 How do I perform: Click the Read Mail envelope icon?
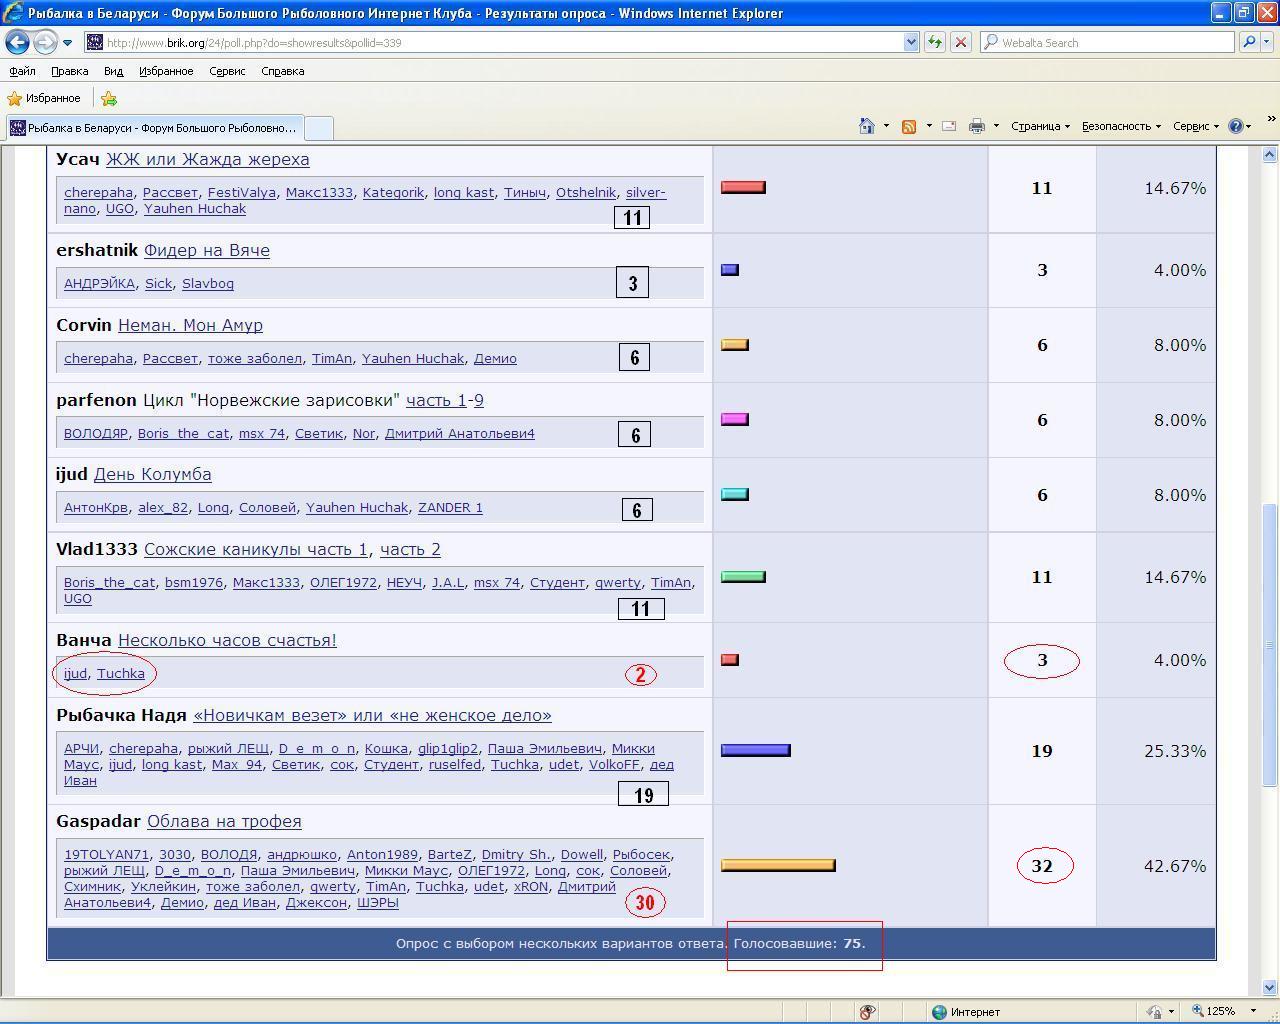[x=949, y=126]
